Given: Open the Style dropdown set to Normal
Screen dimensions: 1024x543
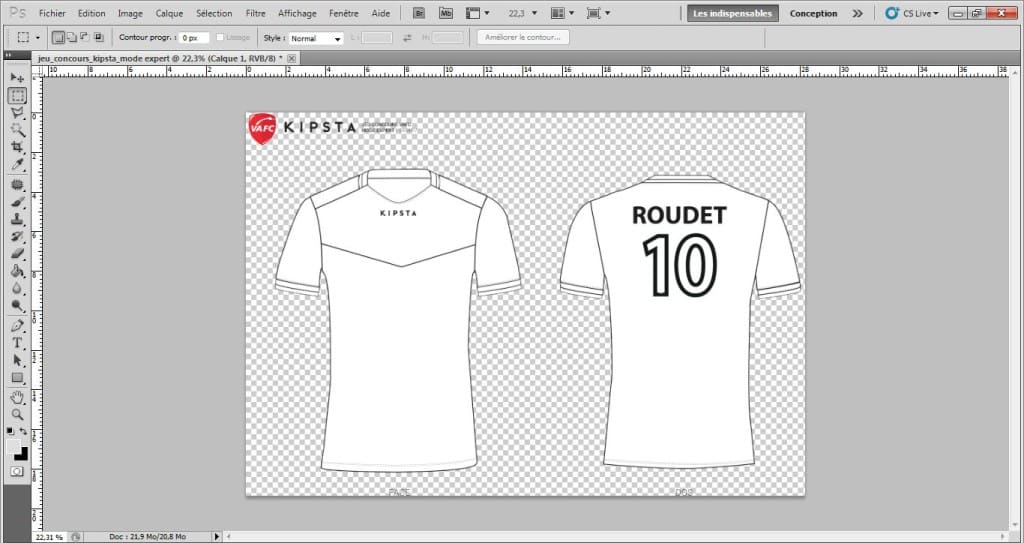Looking at the screenshot, I should (316, 38).
